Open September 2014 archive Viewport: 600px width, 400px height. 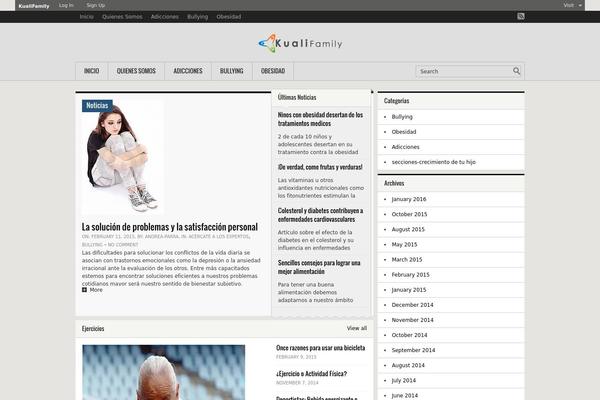click(x=413, y=350)
